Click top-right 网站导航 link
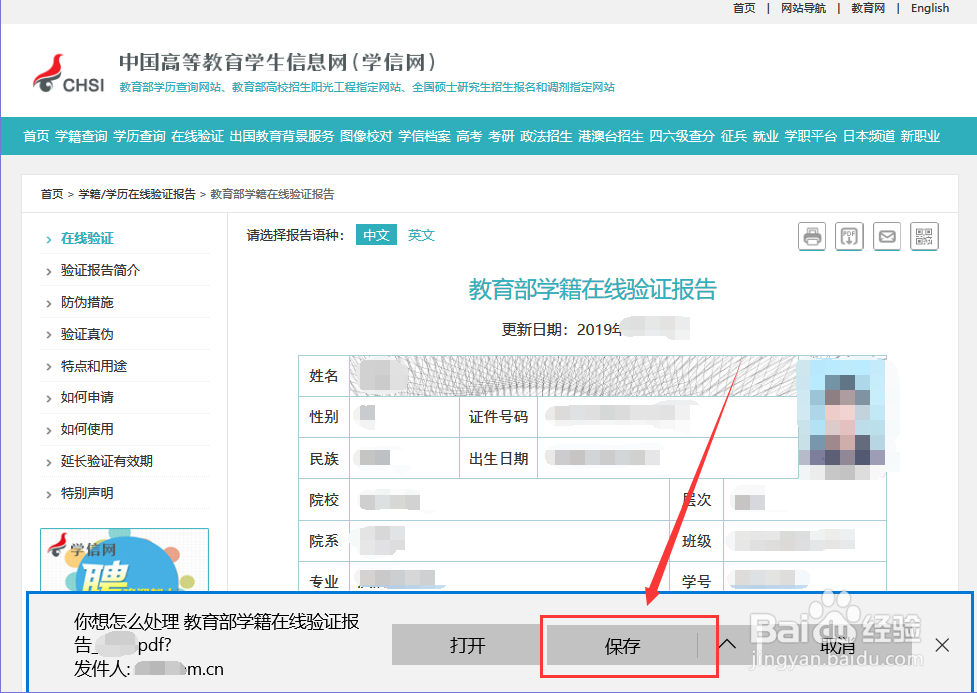This screenshot has width=977, height=693. pos(803,8)
